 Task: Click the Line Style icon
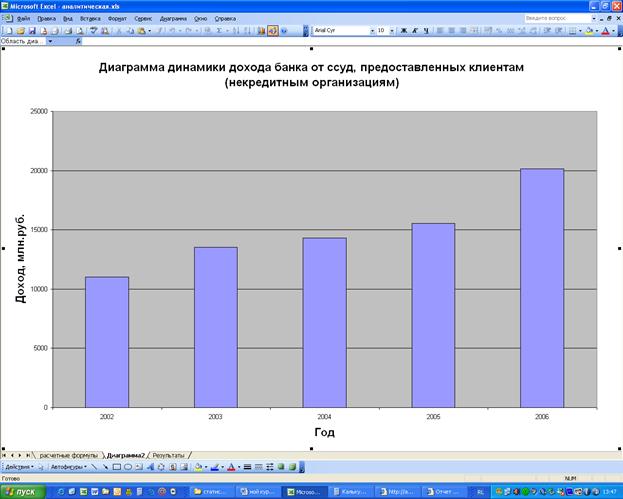[247, 467]
